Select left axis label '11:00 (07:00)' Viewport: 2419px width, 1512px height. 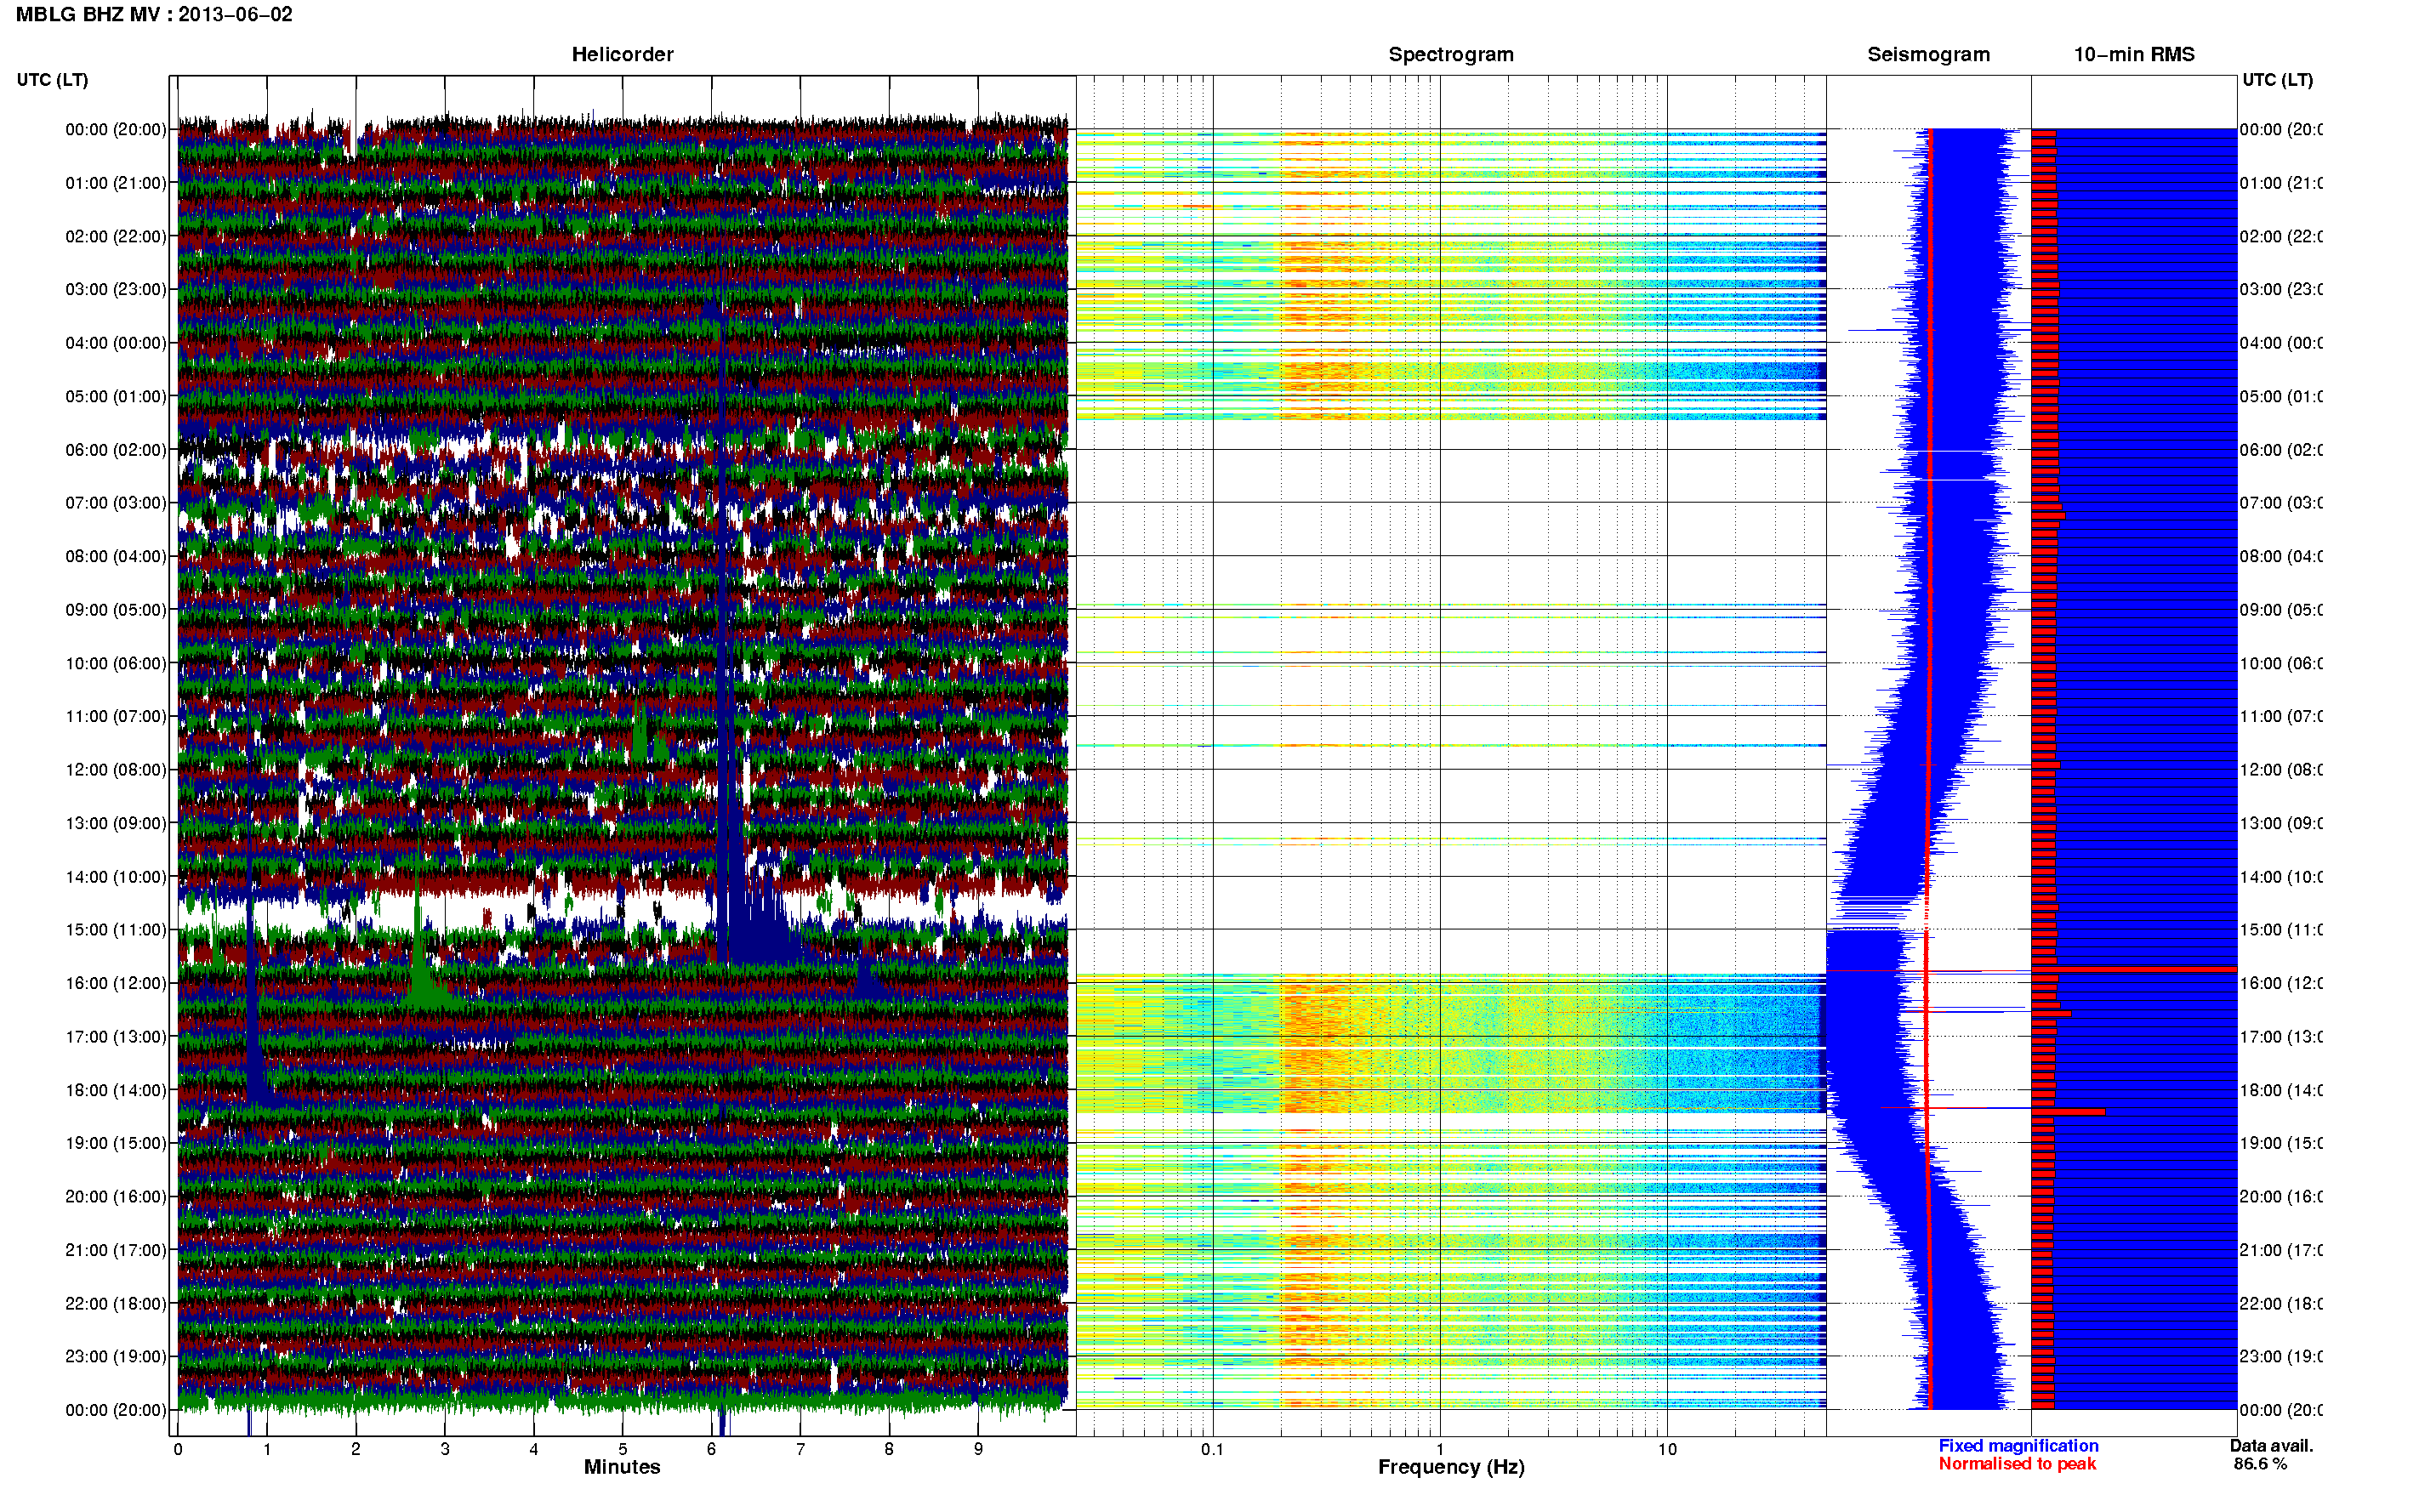pos(116,717)
